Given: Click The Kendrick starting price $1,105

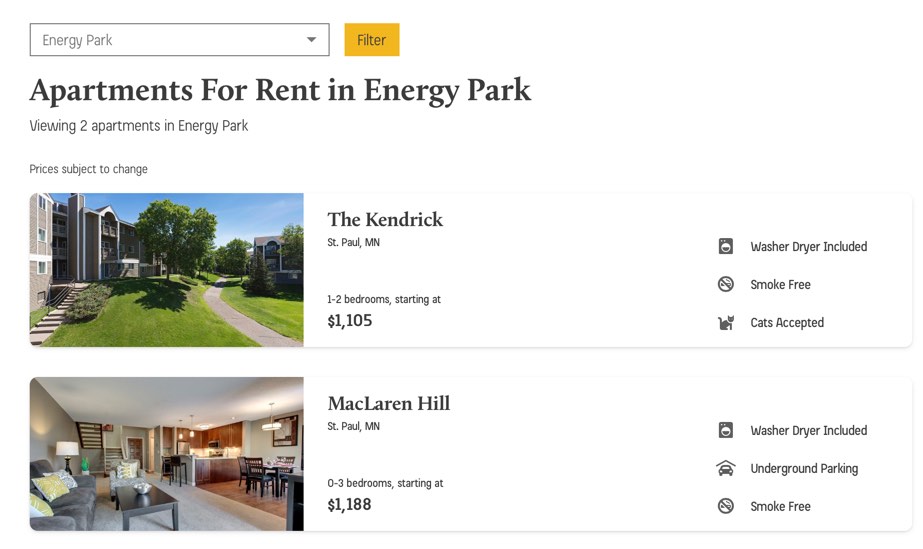Looking at the screenshot, I should coord(350,321).
